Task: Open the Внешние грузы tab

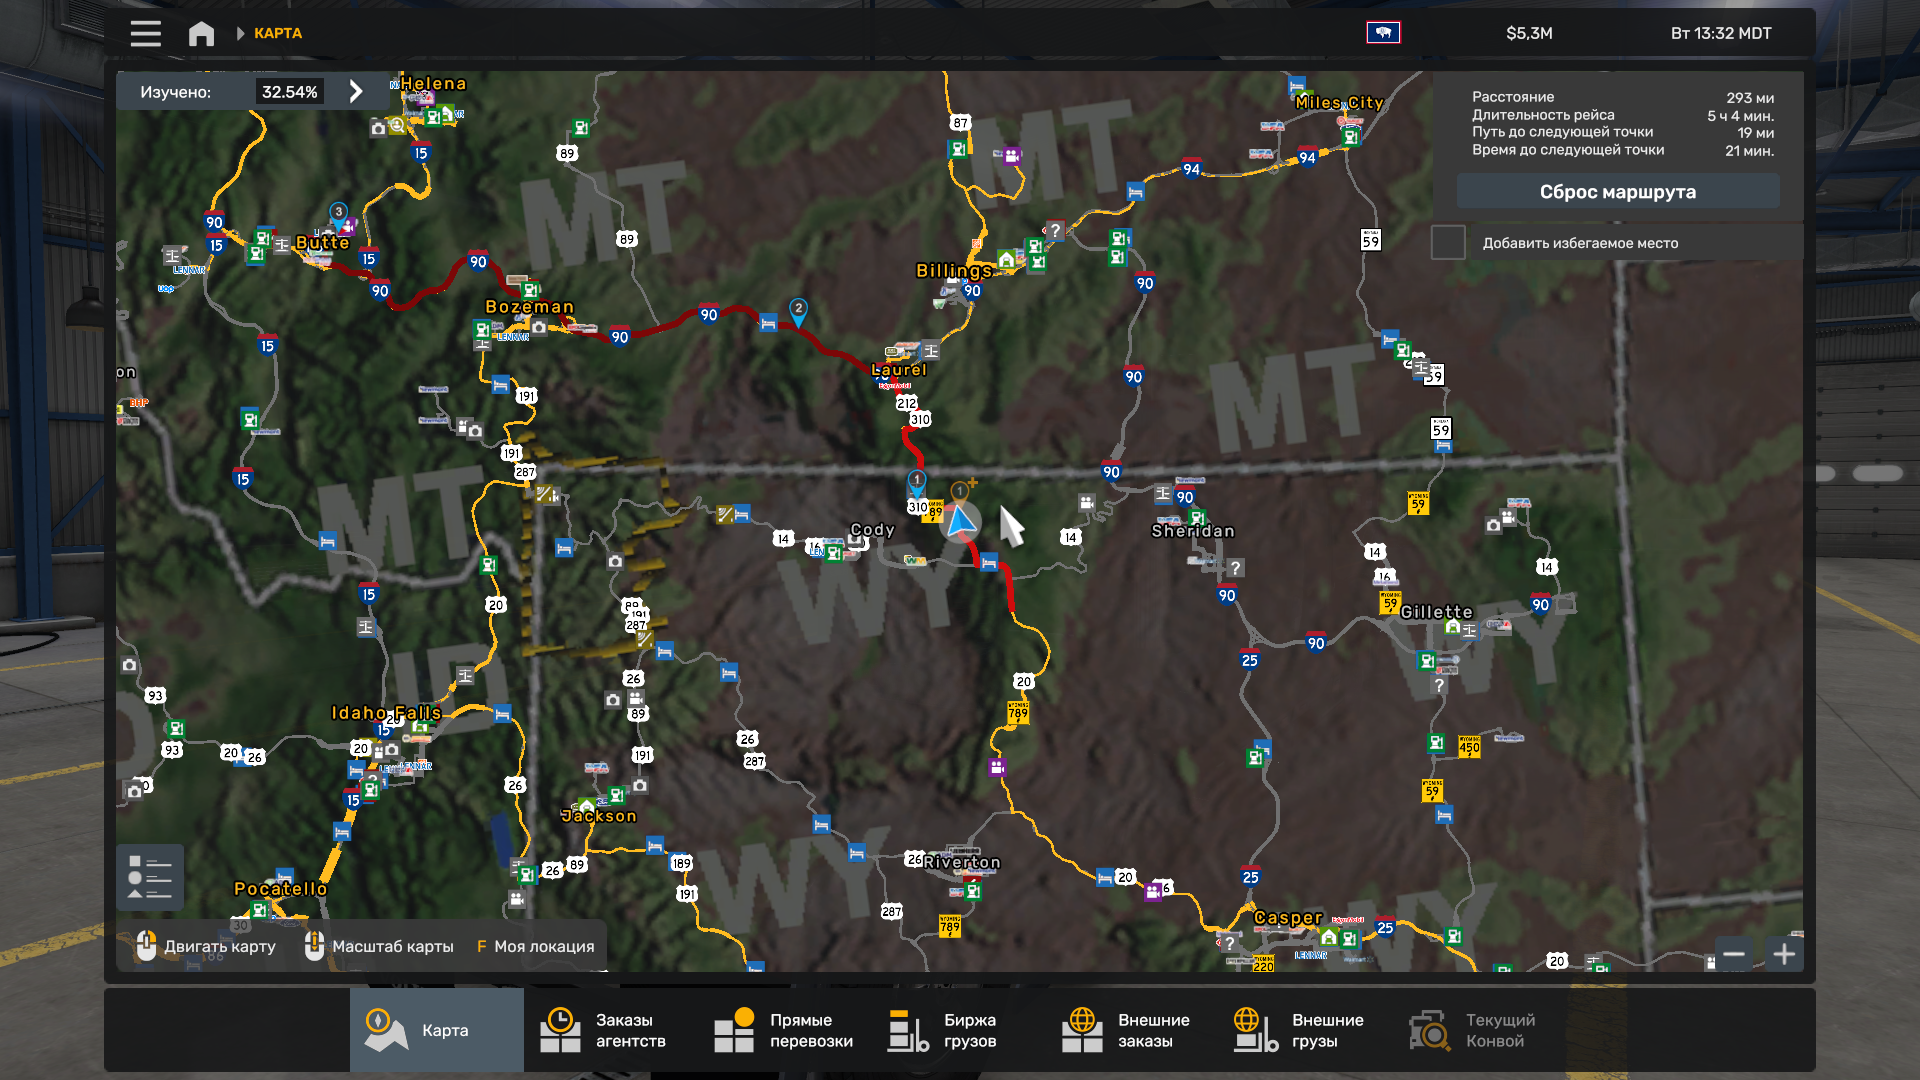Action: tap(1306, 1030)
